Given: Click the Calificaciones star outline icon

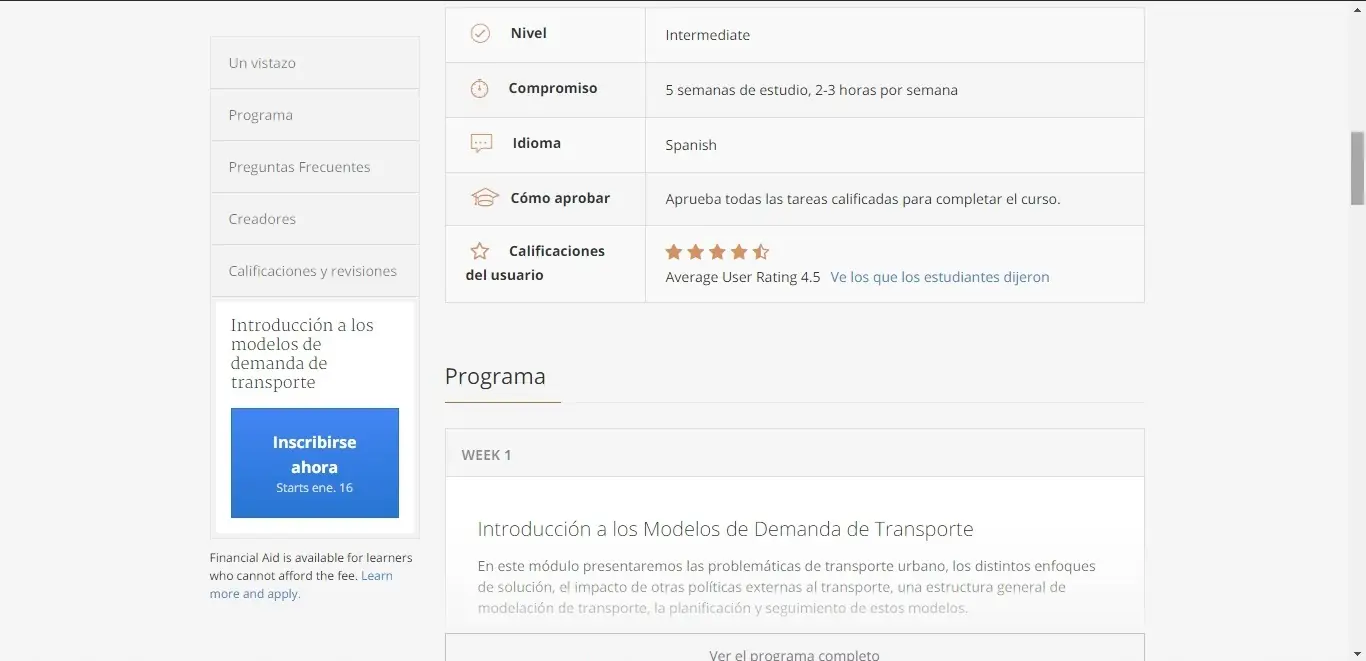Looking at the screenshot, I should pos(480,251).
